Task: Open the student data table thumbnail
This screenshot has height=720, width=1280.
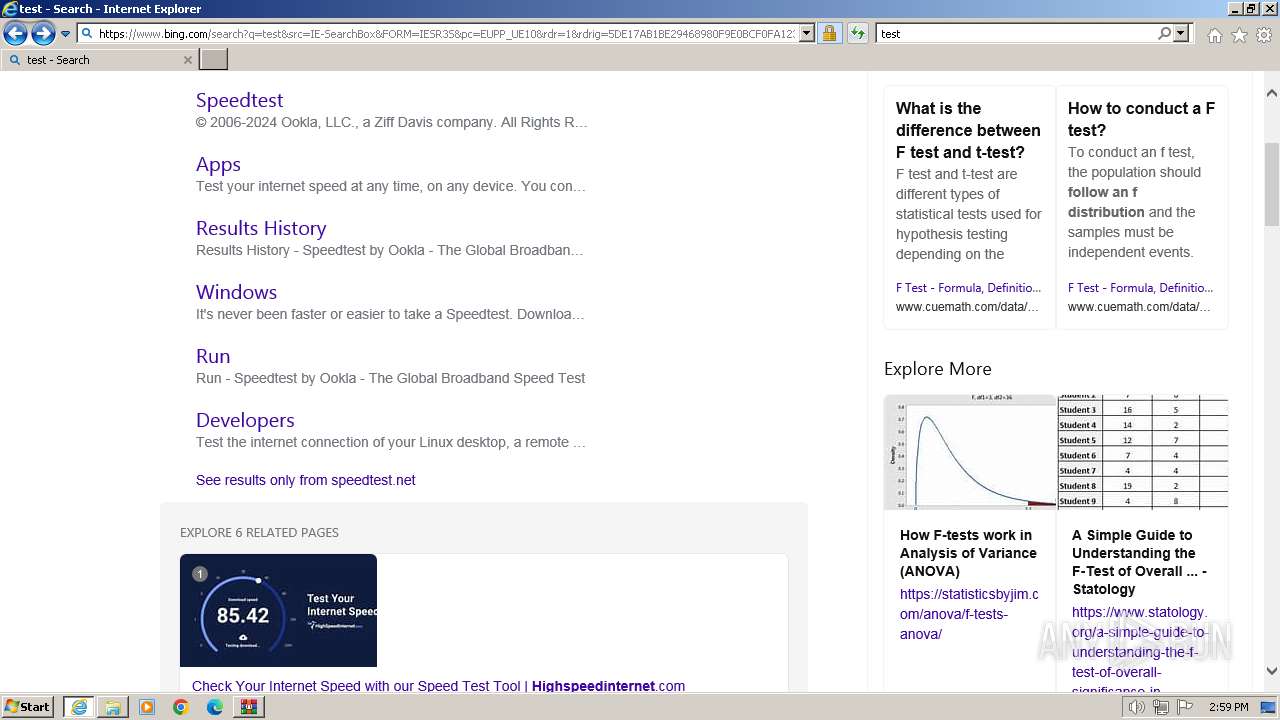Action: (x=1143, y=452)
